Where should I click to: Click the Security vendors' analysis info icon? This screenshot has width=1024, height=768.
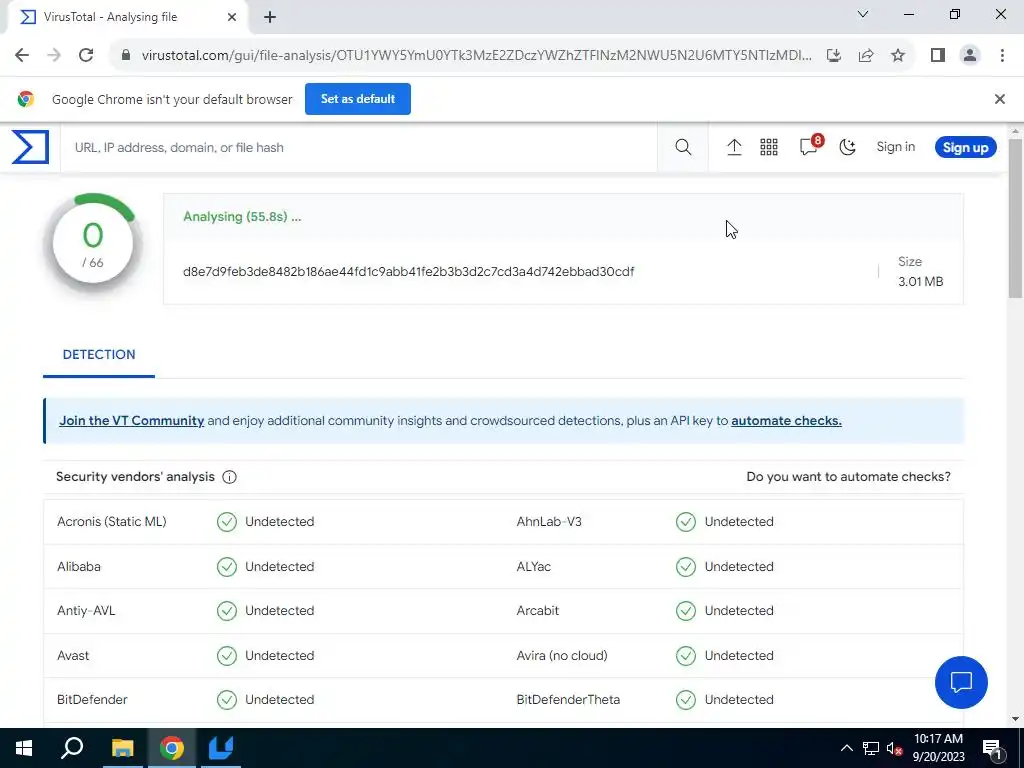(x=229, y=477)
